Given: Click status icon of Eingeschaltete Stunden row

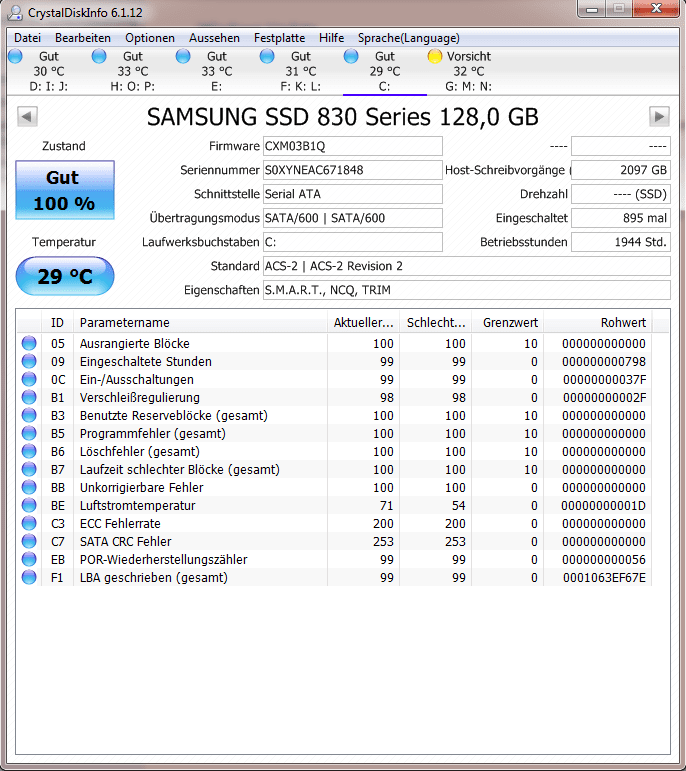Looking at the screenshot, I should coord(29,361).
